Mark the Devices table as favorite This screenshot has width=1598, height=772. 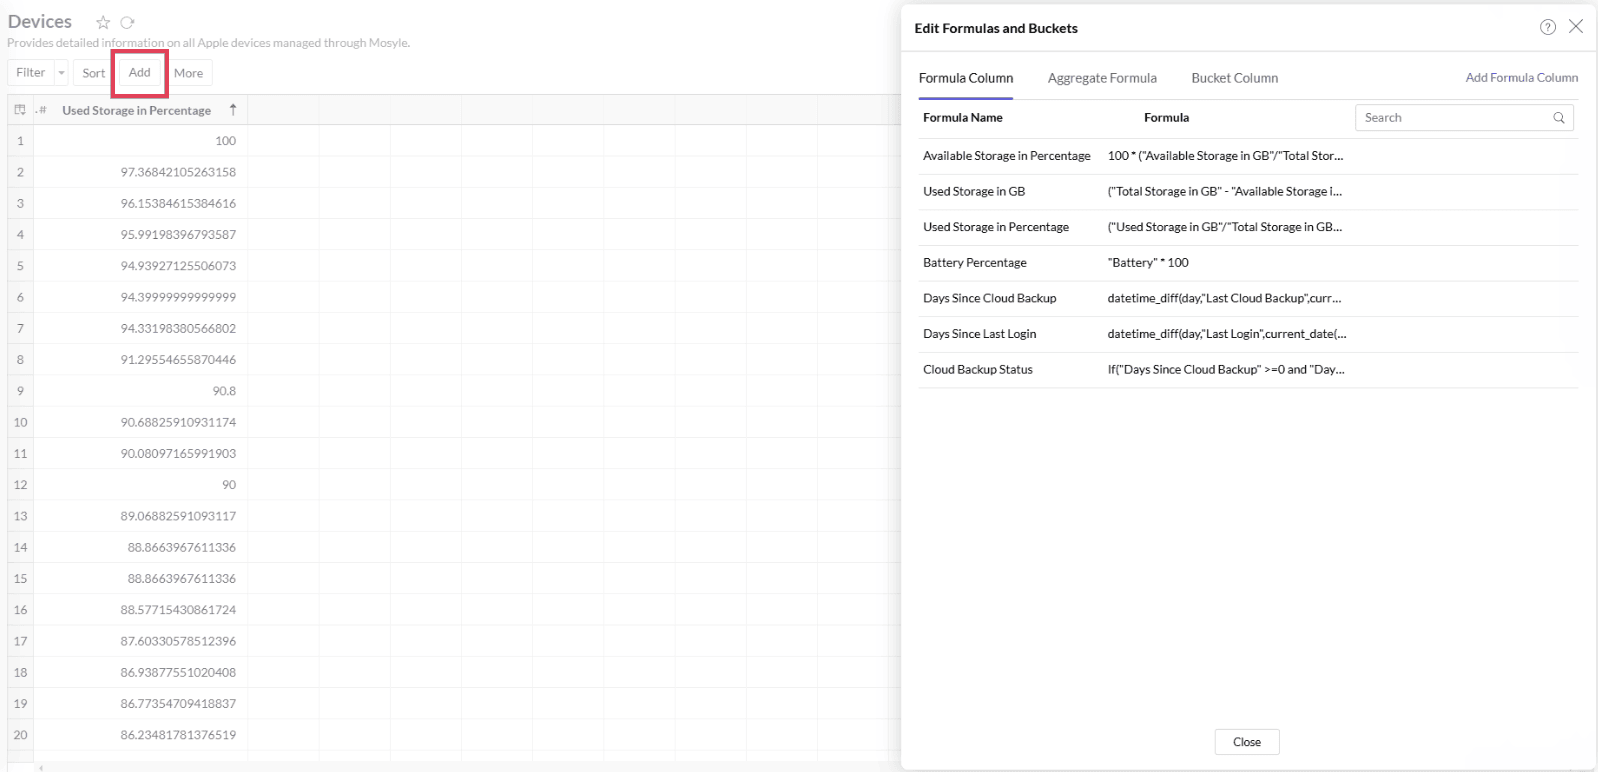(103, 22)
